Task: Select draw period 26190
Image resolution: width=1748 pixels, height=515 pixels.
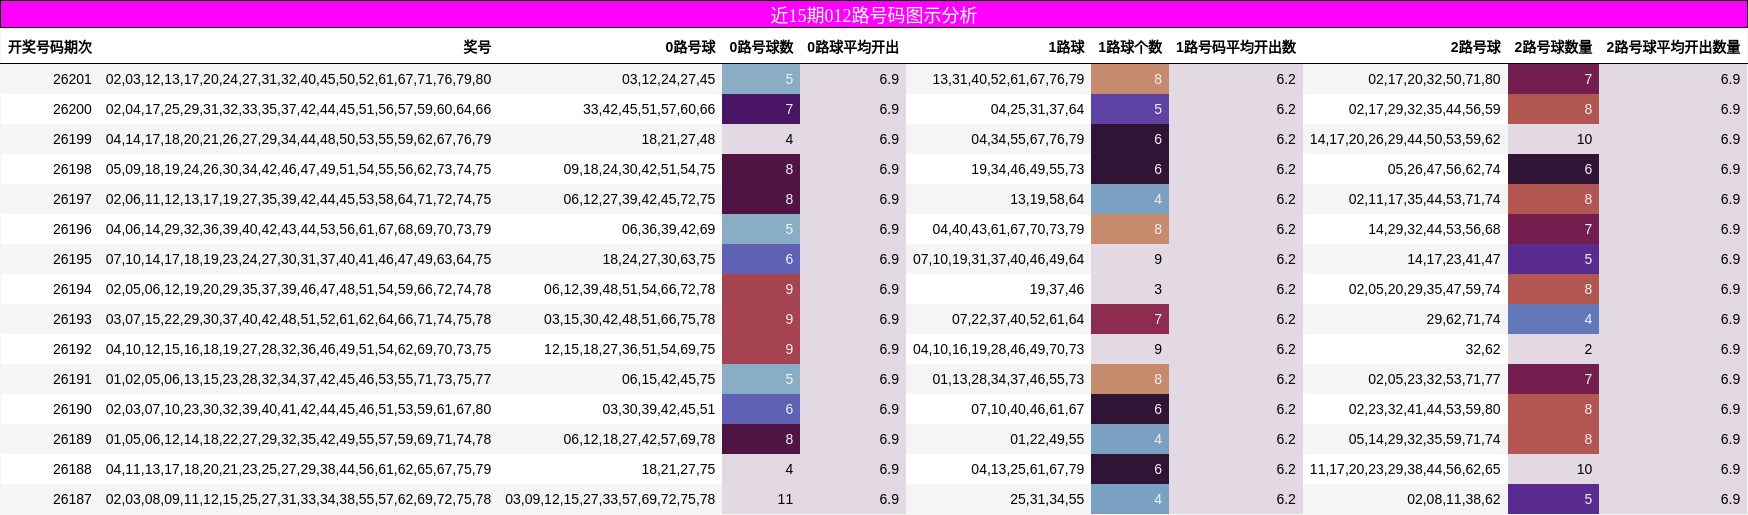Action: (72, 409)
